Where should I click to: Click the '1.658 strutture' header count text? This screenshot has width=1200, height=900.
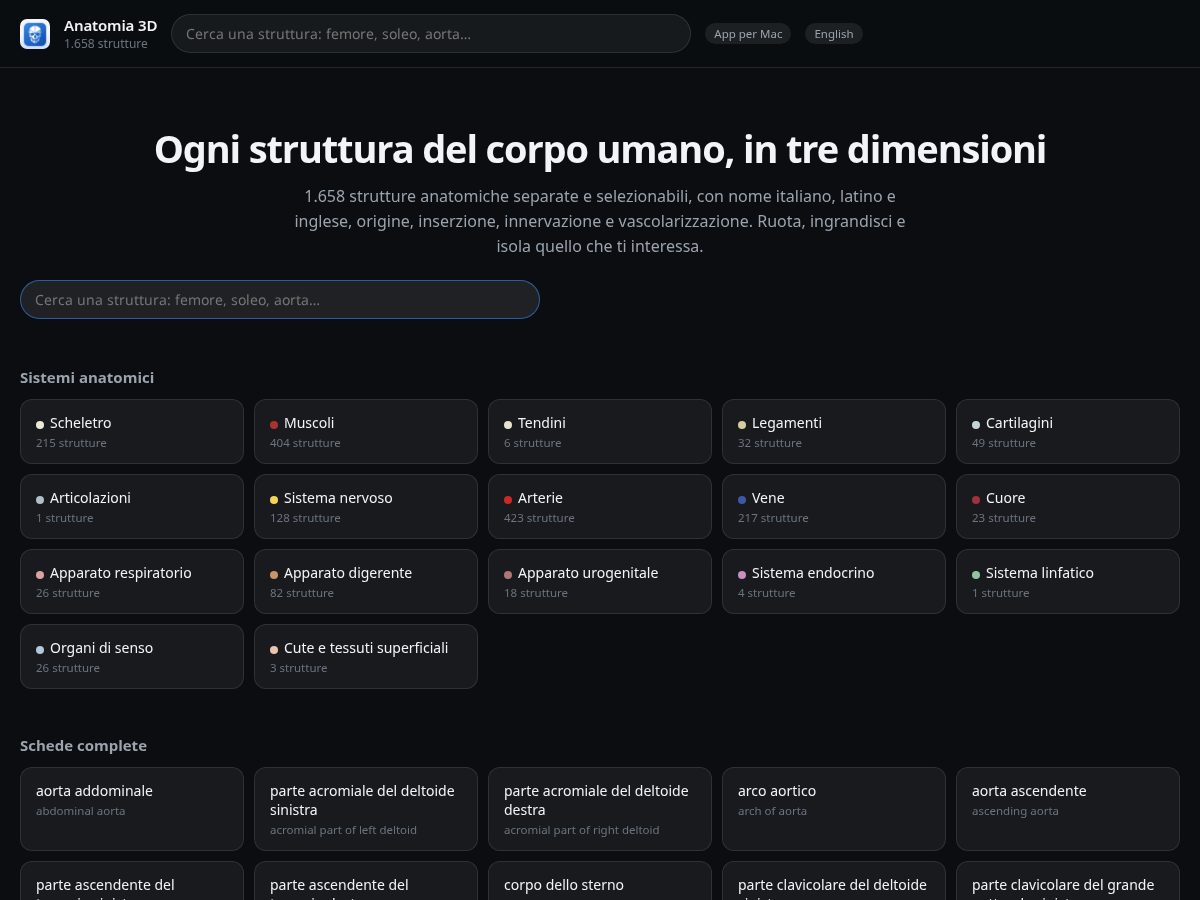106,44
